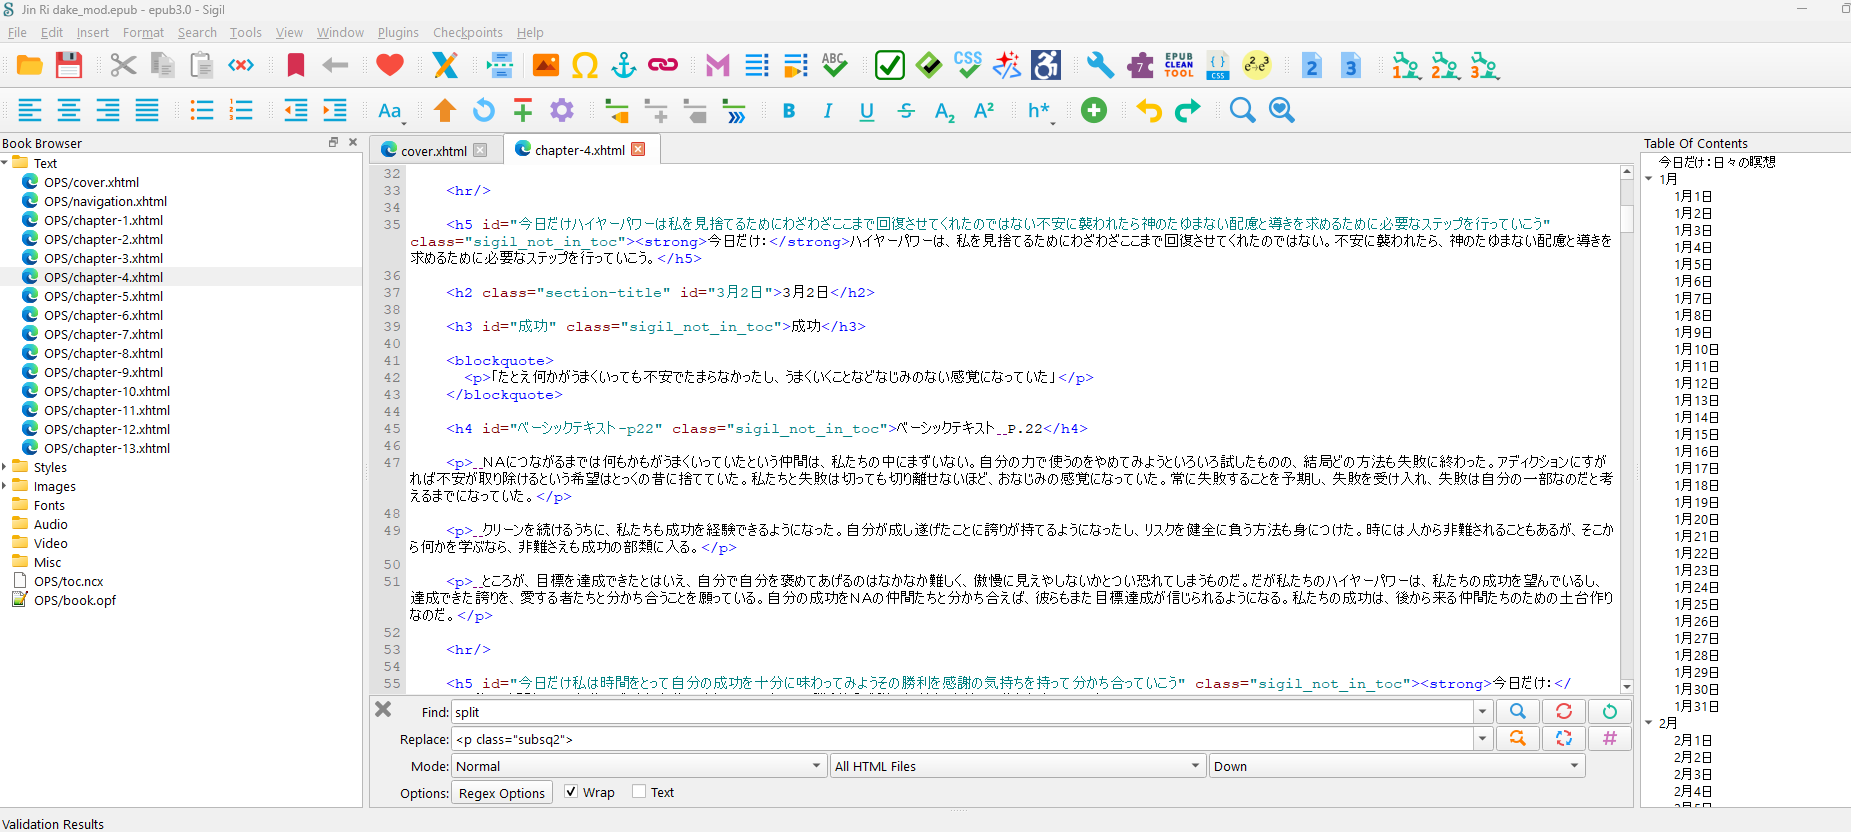
Task: Run spellcheck with the ABC check icon
Action: pos(835,66)
